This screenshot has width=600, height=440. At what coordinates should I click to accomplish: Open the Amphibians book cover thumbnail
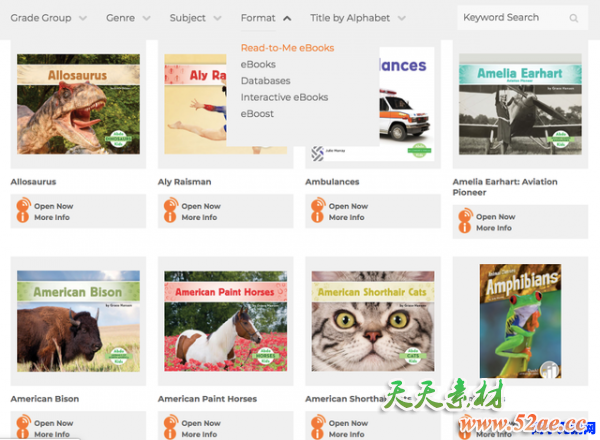520,321
